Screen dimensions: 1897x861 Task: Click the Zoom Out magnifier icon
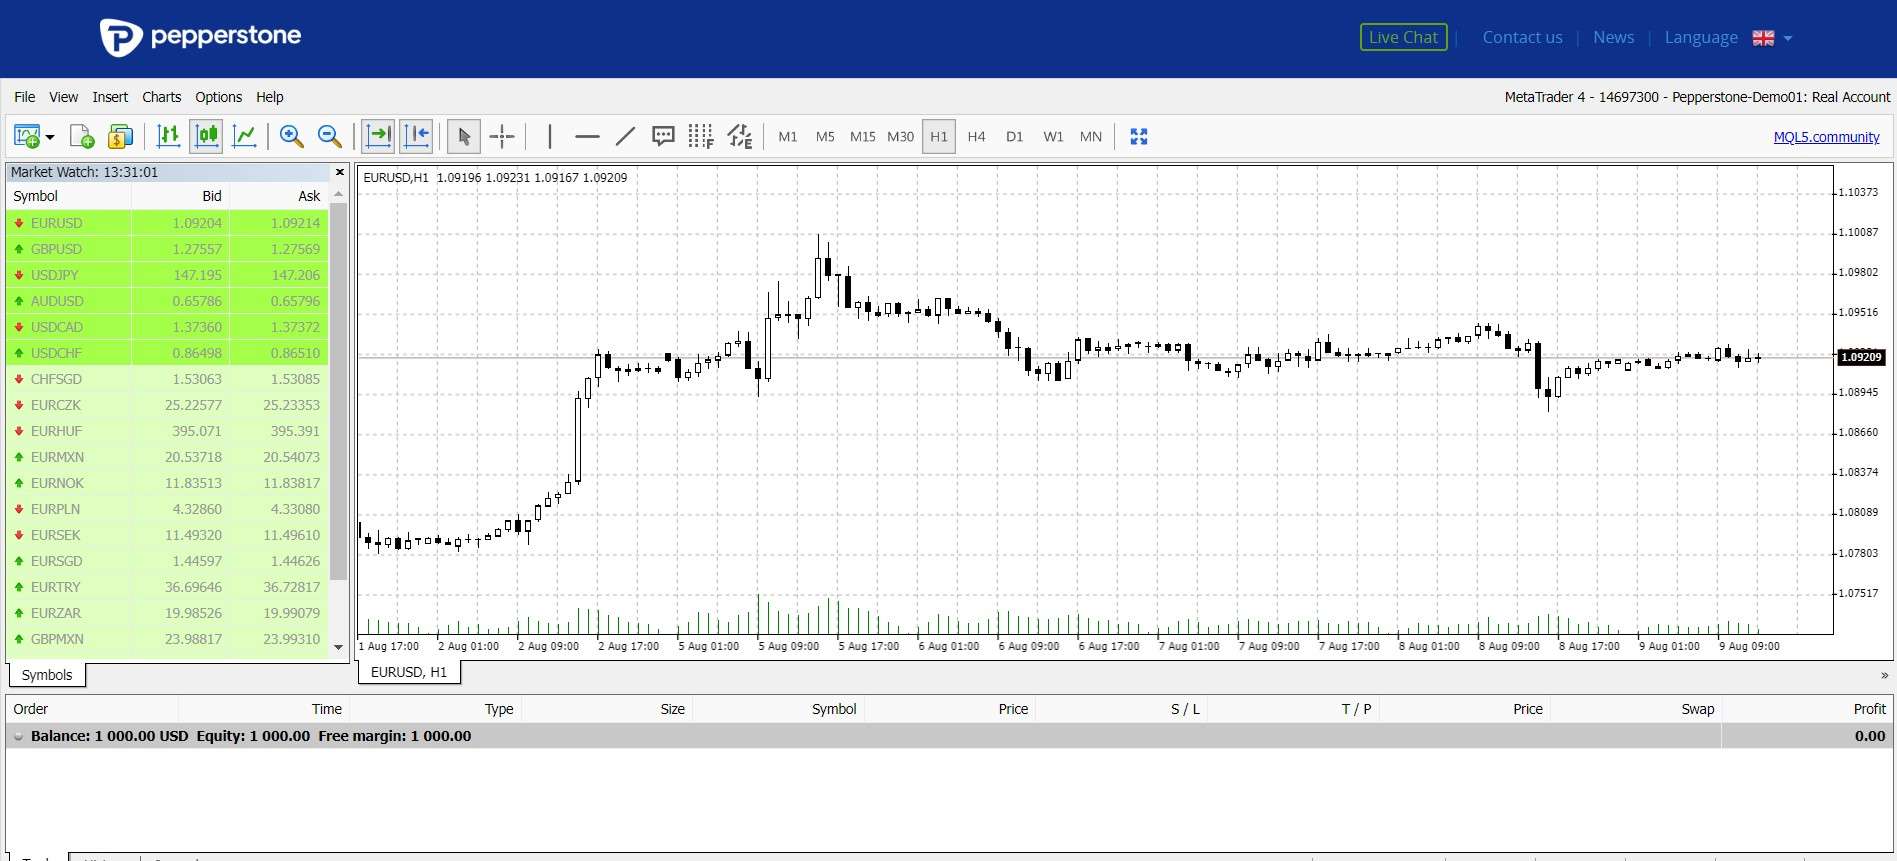click(x=329, y=136)
